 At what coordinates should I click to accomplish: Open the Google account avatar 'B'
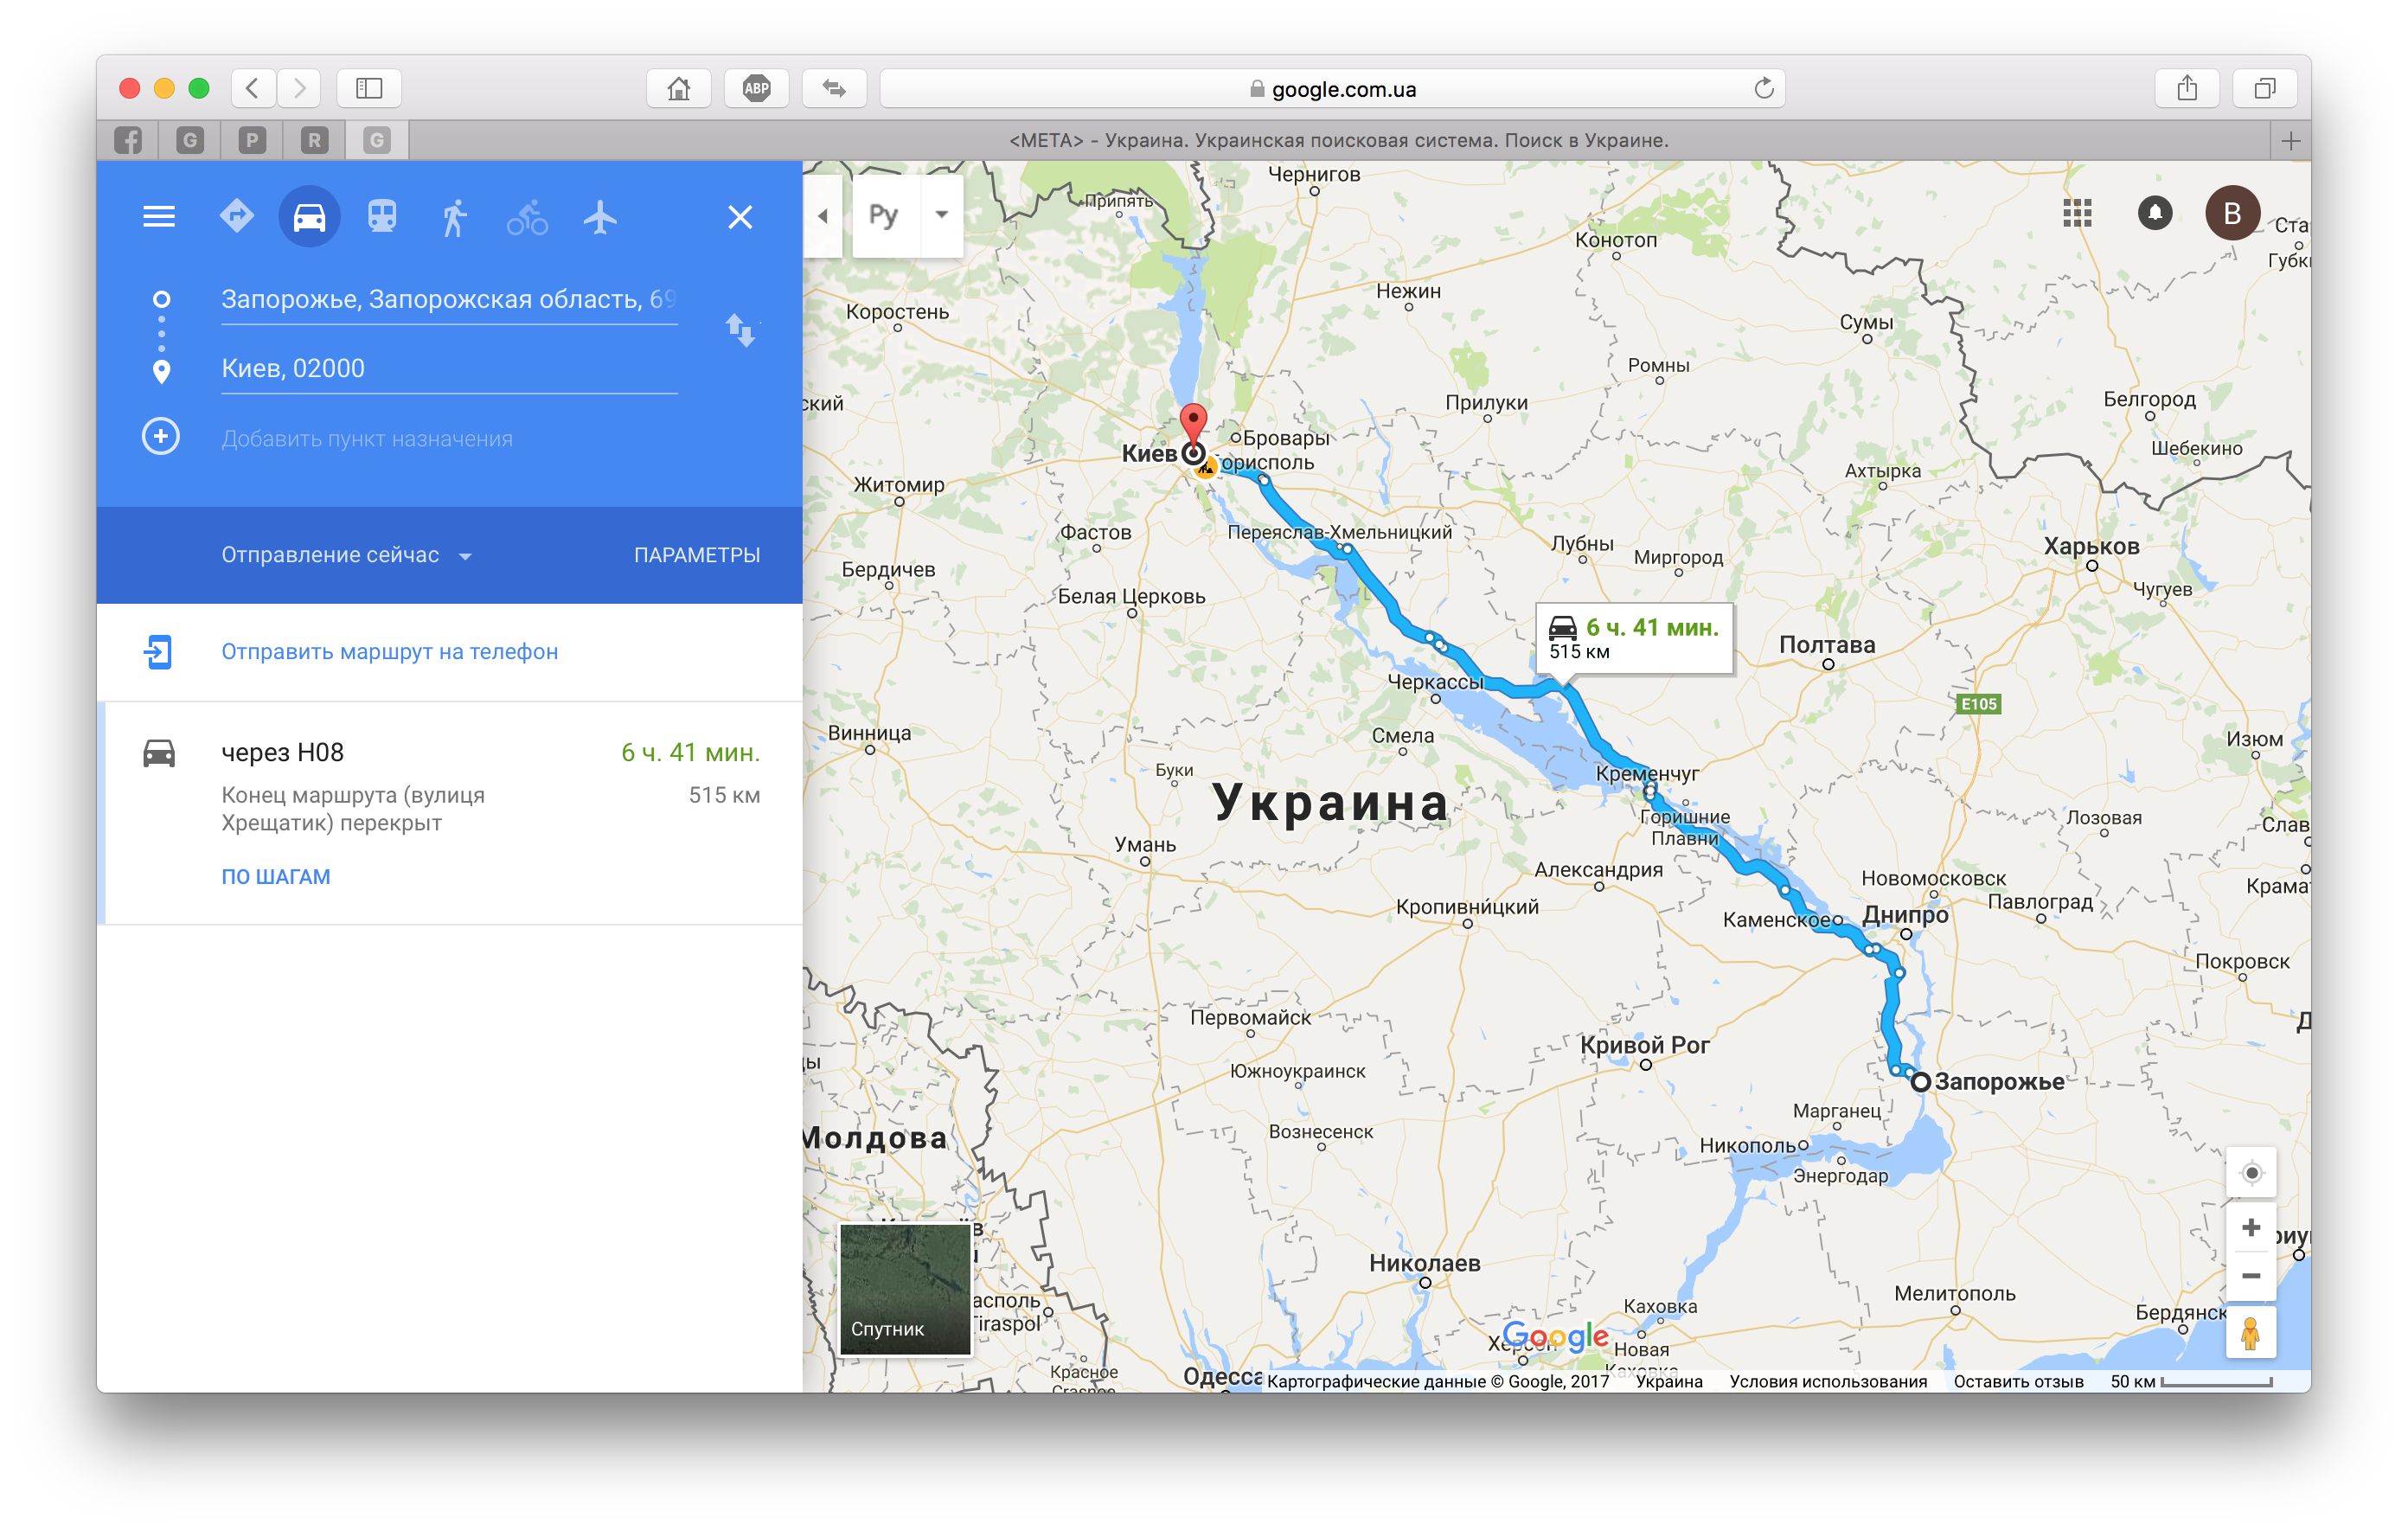tap(2232, 213)
